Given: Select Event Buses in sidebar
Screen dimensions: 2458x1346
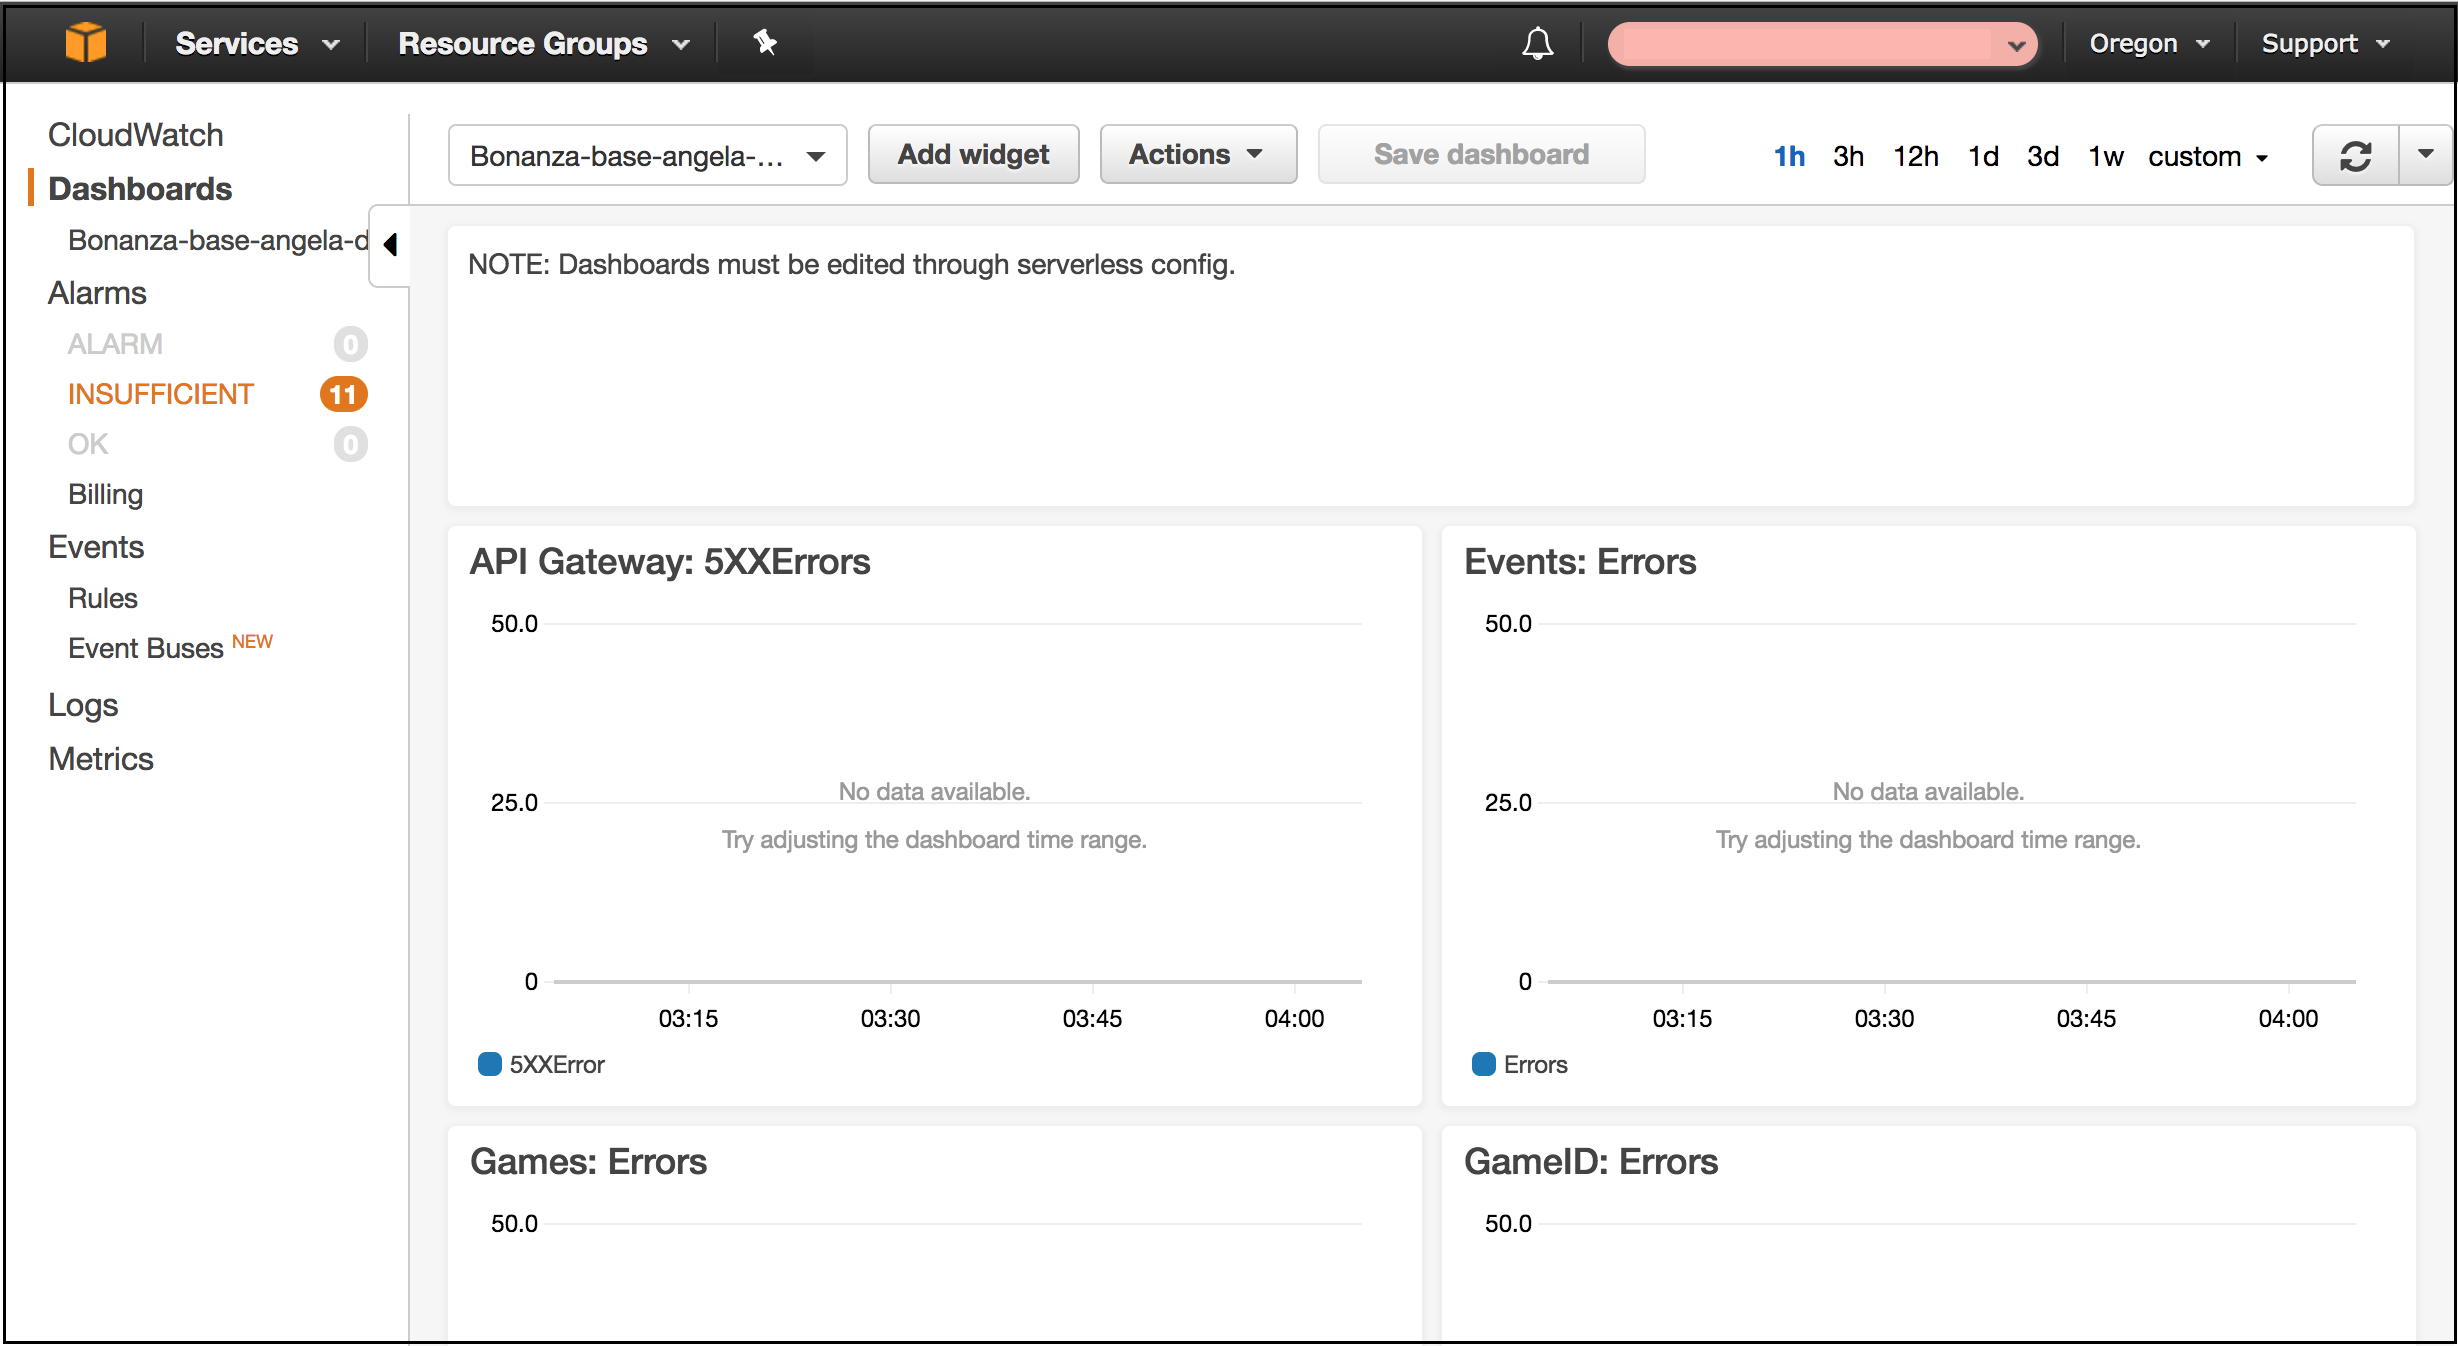Looking at the screenshot, I should (x=143, y=647).
